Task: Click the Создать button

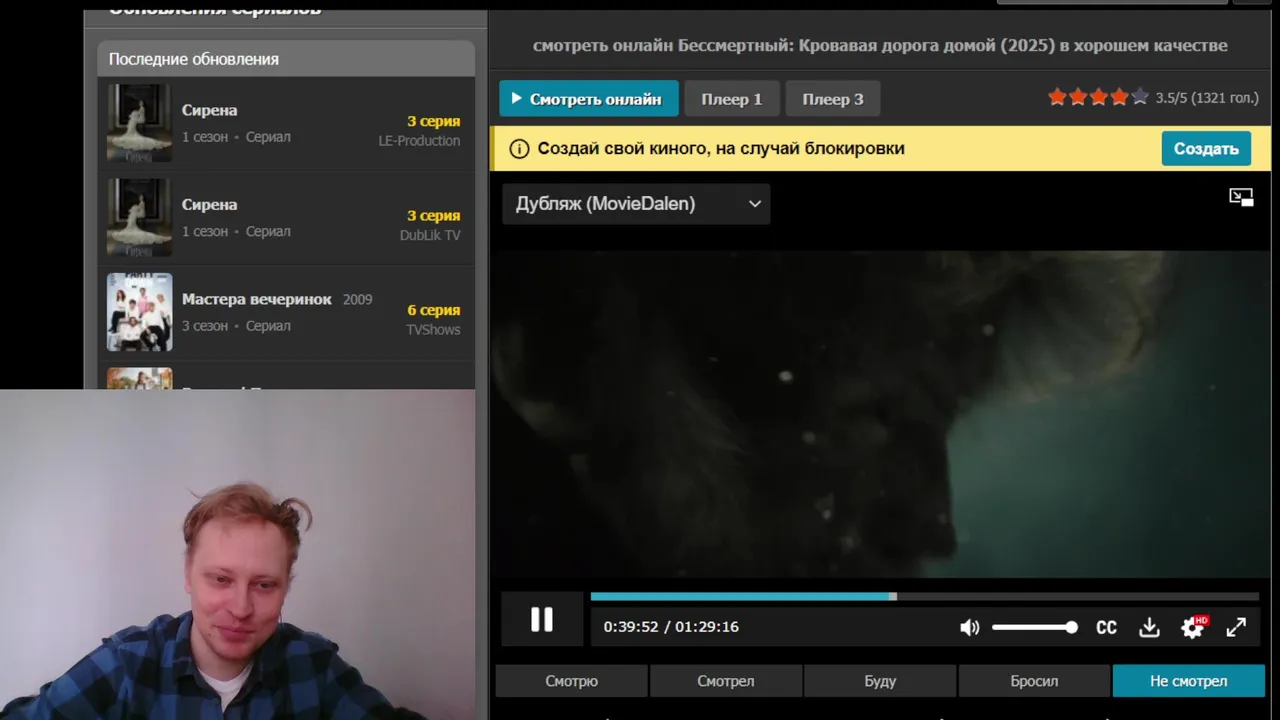Action: [1206, 149]
